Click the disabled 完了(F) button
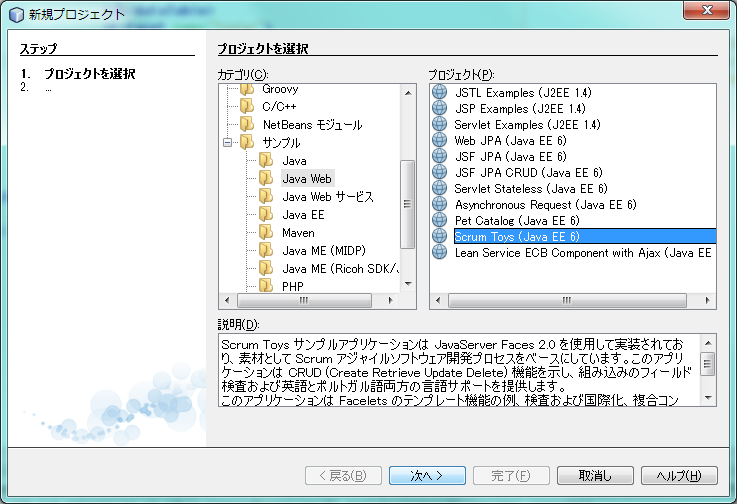The height and width of the screenshot is (504, 737). point(511,475)
